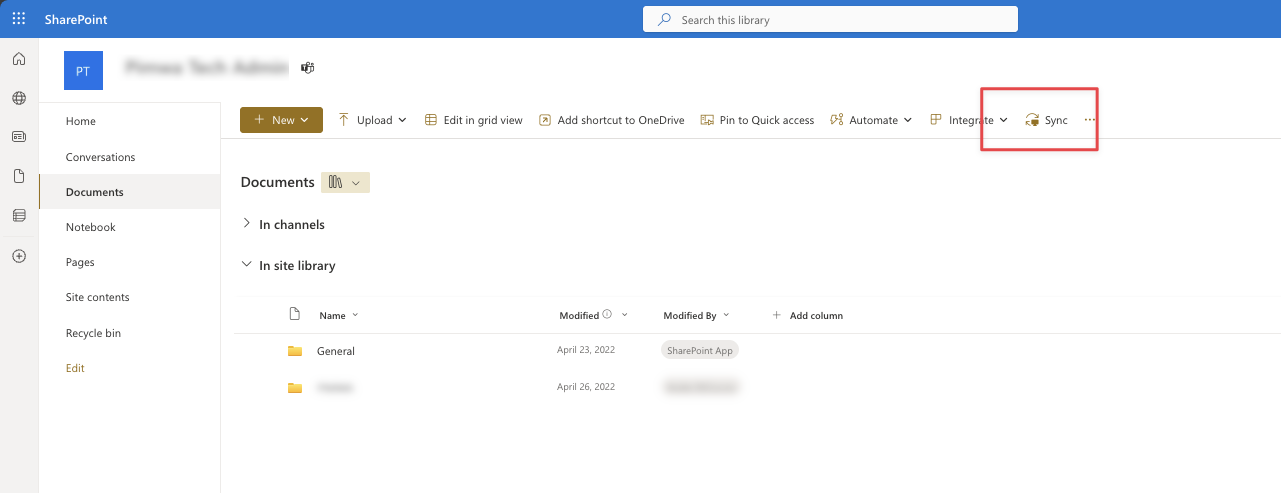Collapse the In site library section
This screenshot has width=1281, height=493.
[x=247, y=265]
